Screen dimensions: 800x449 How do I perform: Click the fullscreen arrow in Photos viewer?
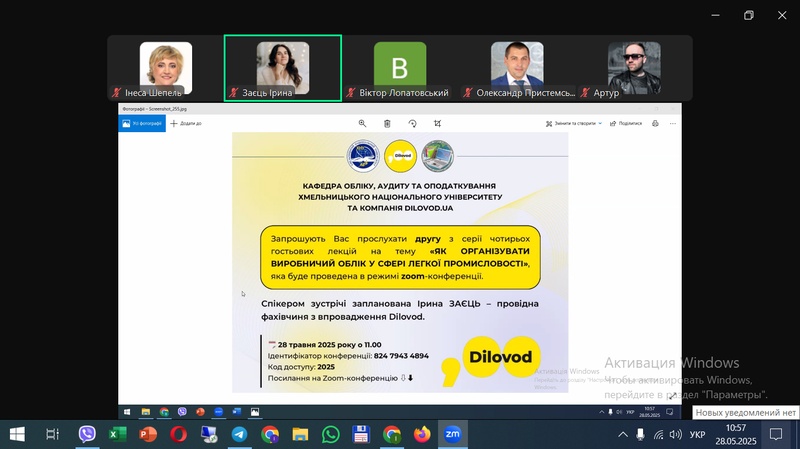pos(672,396)
